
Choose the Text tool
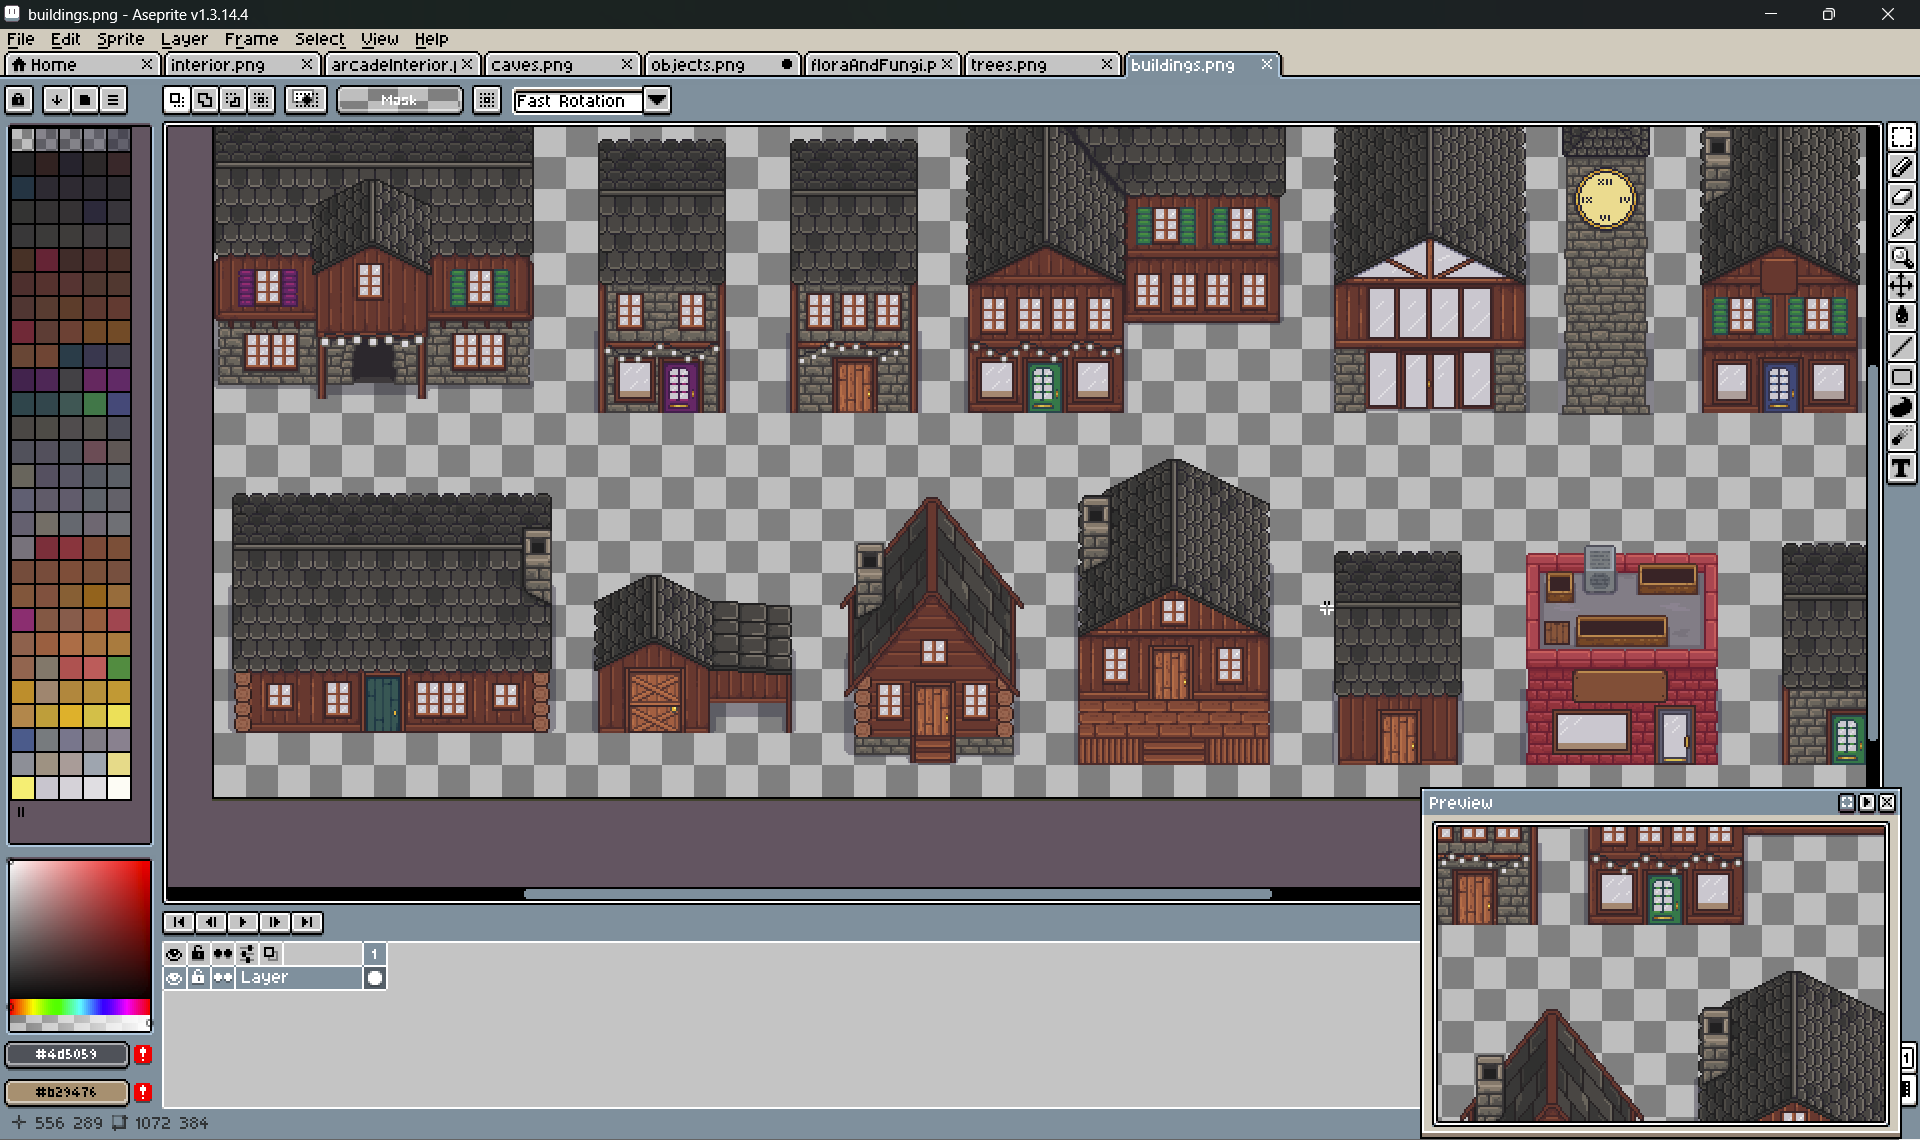pos(1901,468)
